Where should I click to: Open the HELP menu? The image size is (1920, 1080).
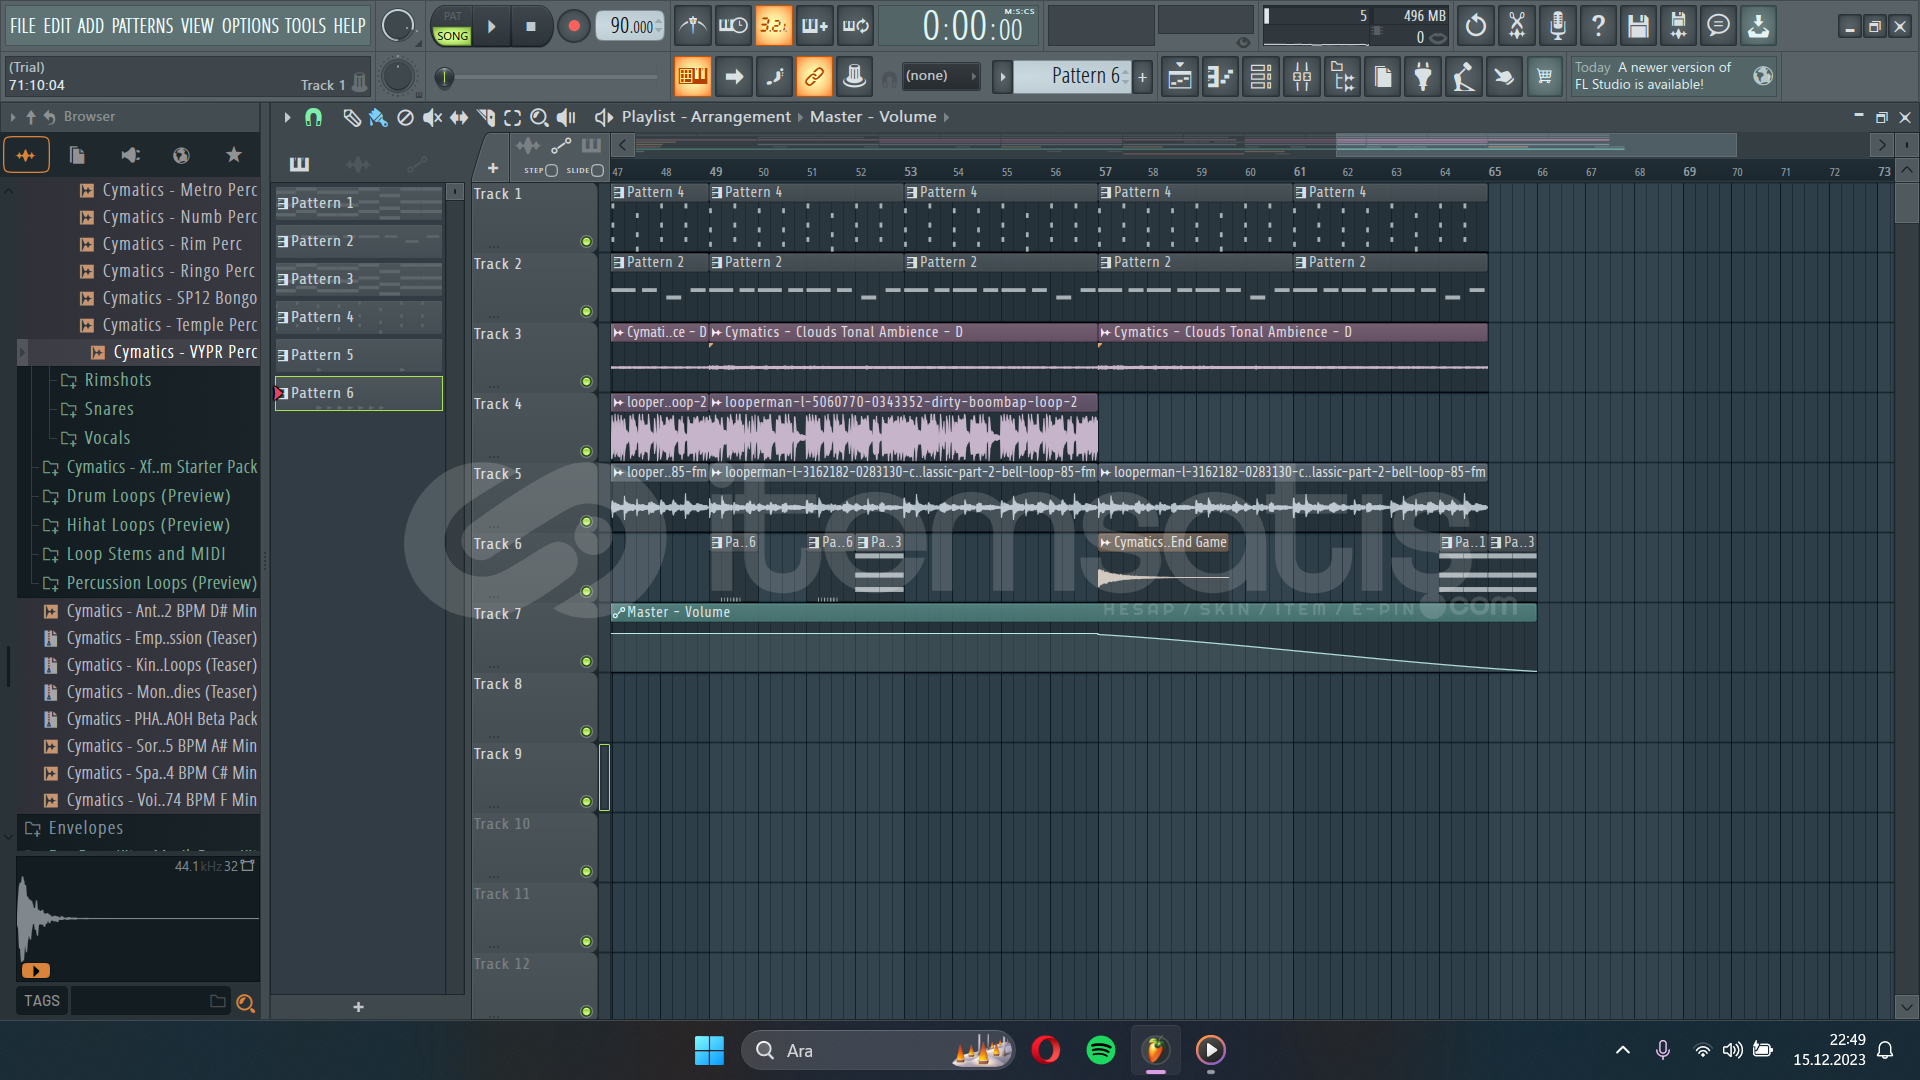pos(349,26)
